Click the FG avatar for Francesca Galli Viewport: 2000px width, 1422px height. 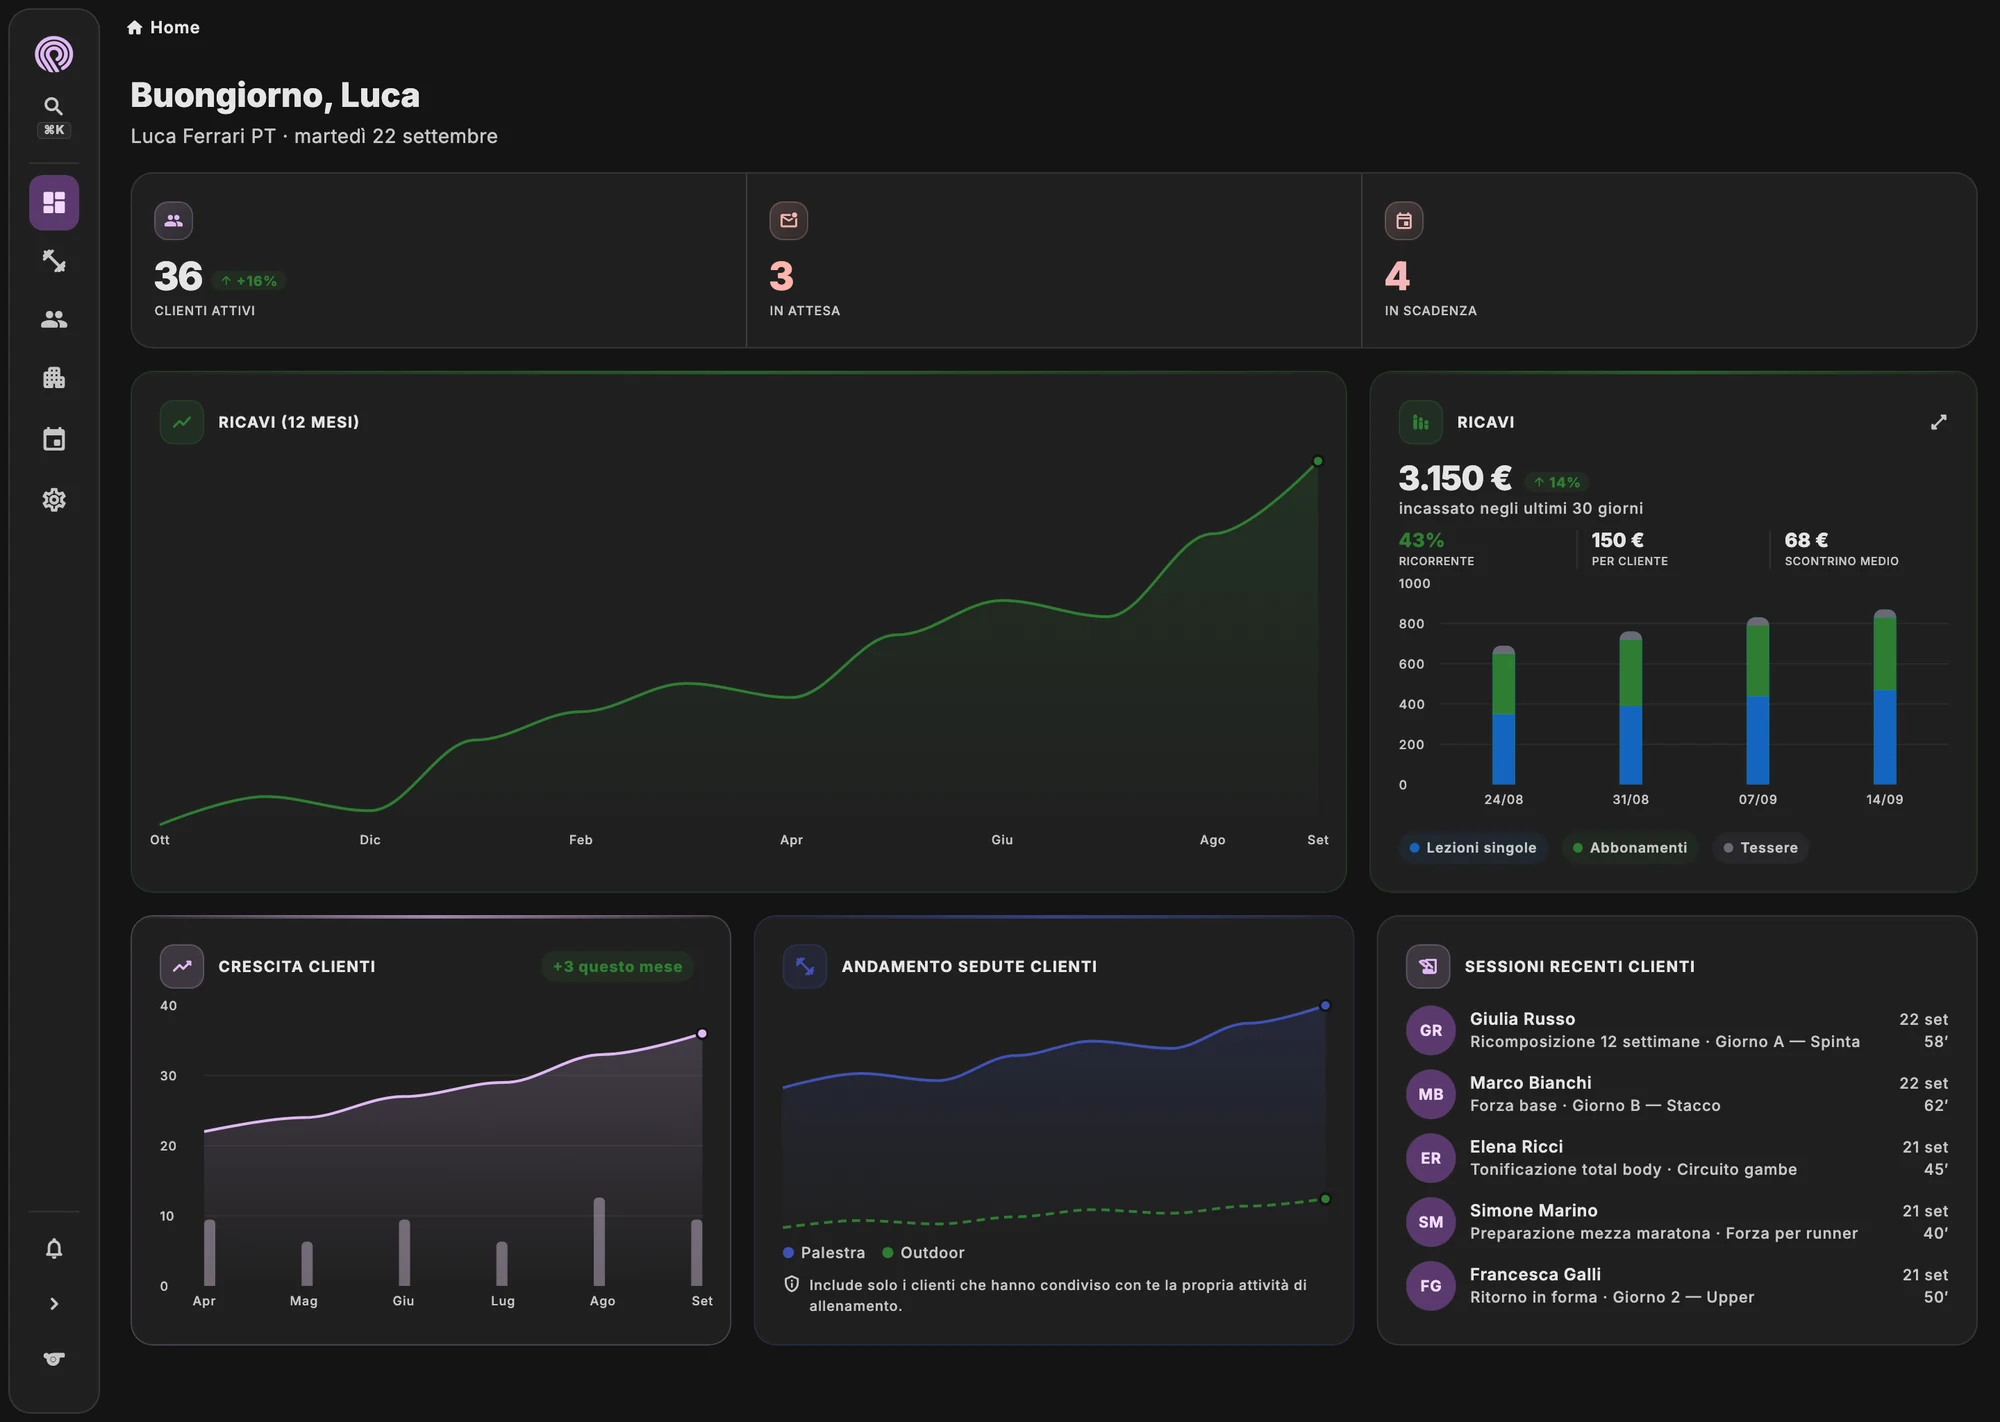point(1431,1286)
